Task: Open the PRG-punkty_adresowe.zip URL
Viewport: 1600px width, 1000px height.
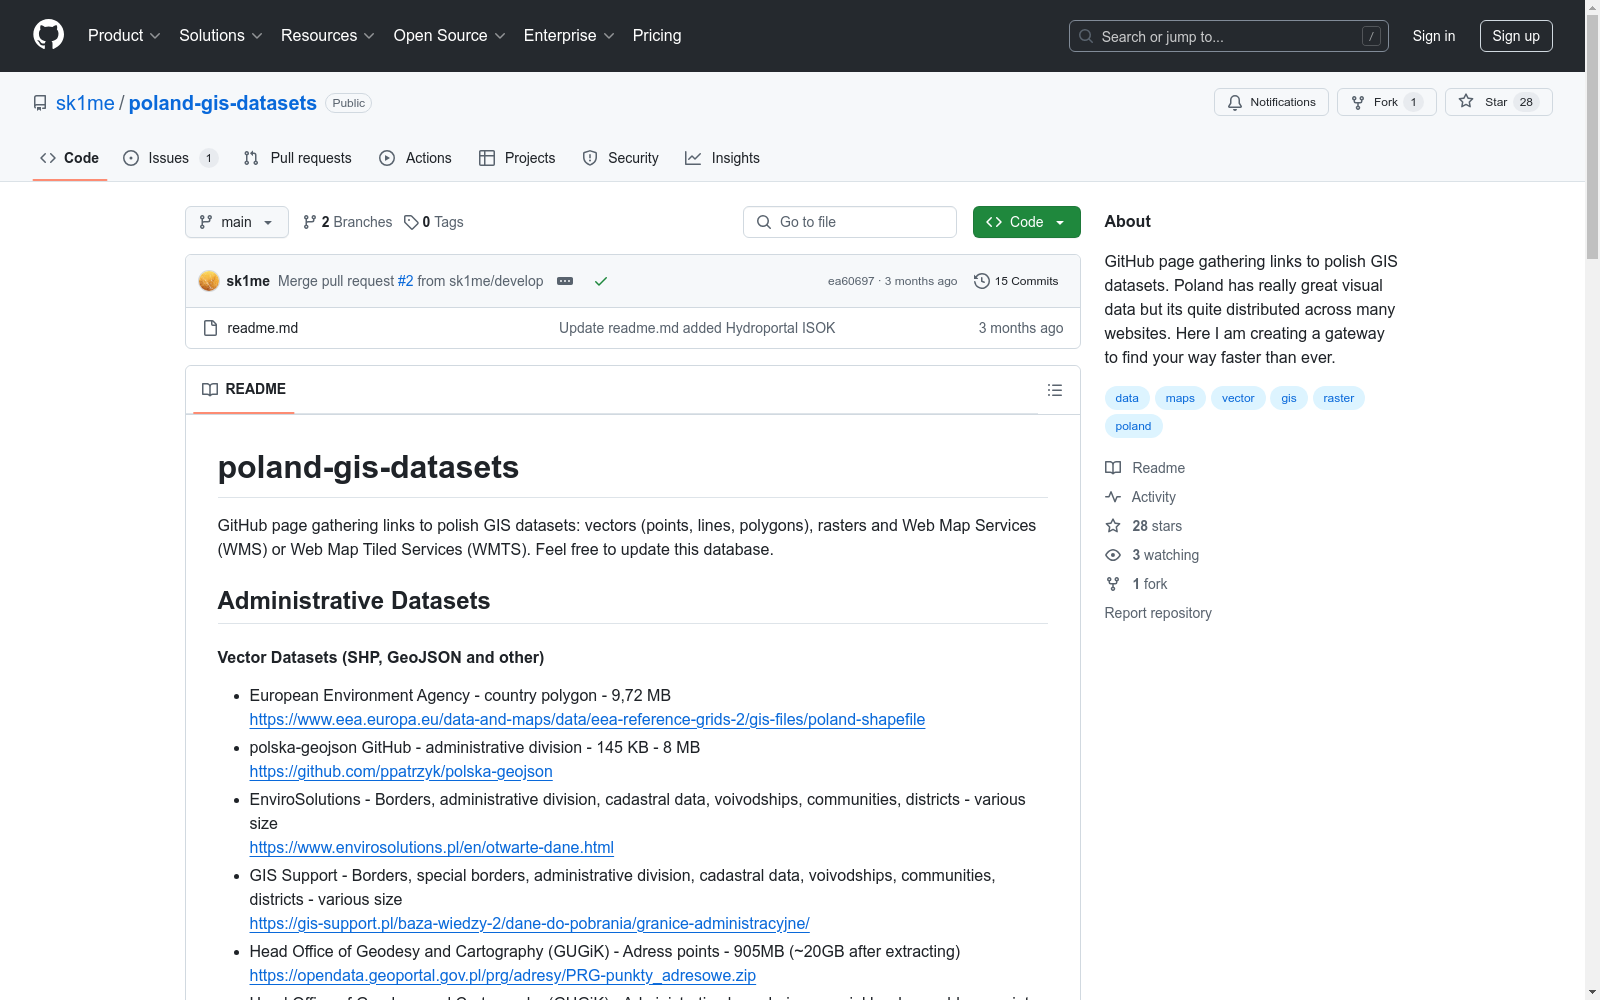Action: 503,976
